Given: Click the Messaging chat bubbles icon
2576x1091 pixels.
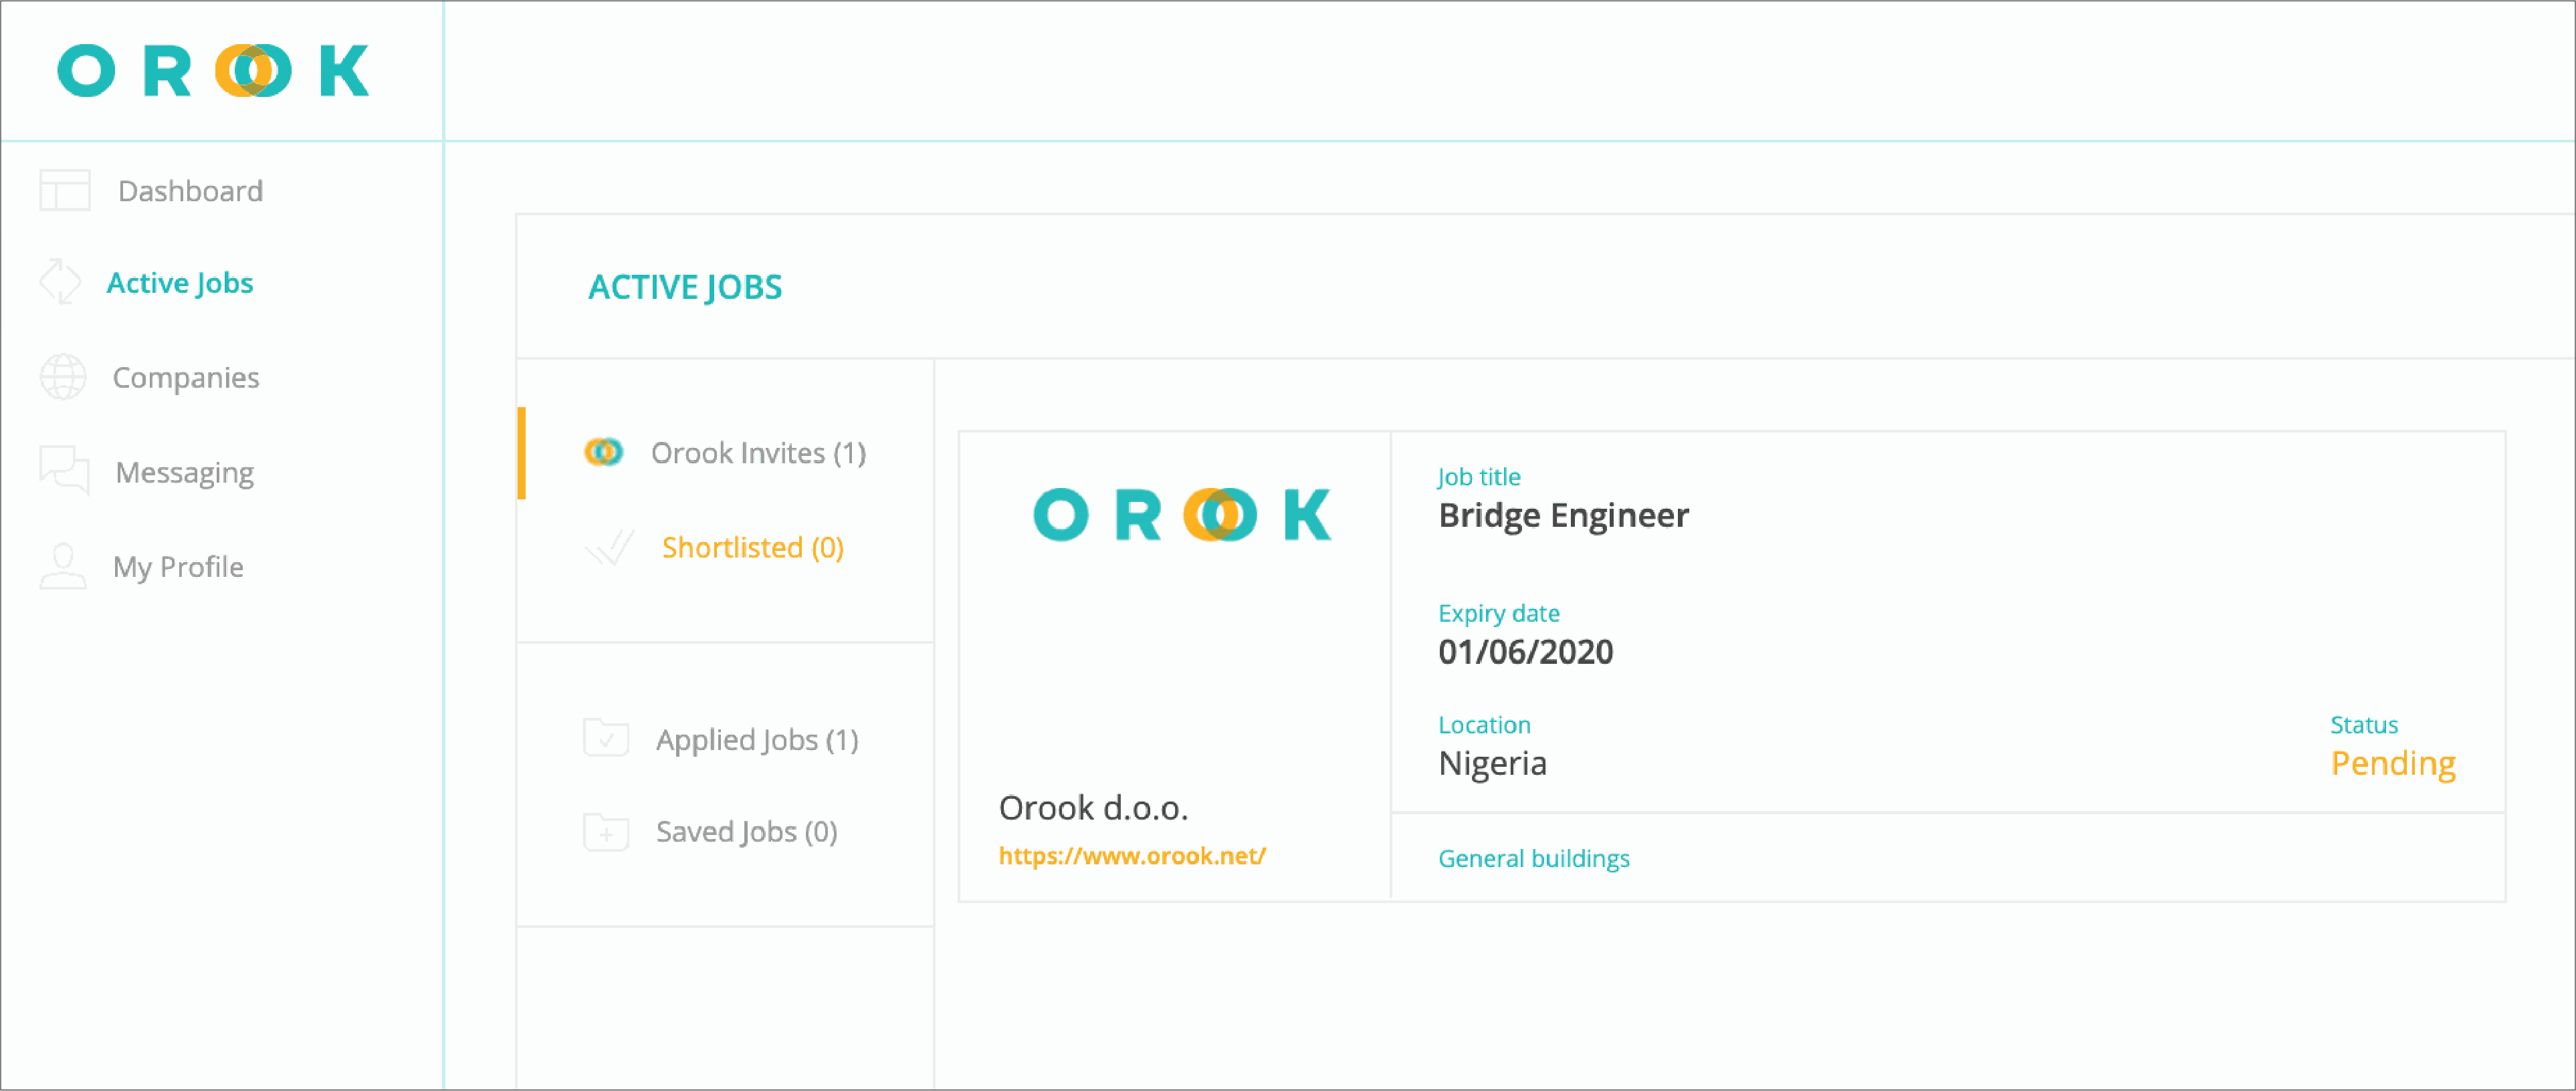Looking at the screenshot, I should (64, 471).
